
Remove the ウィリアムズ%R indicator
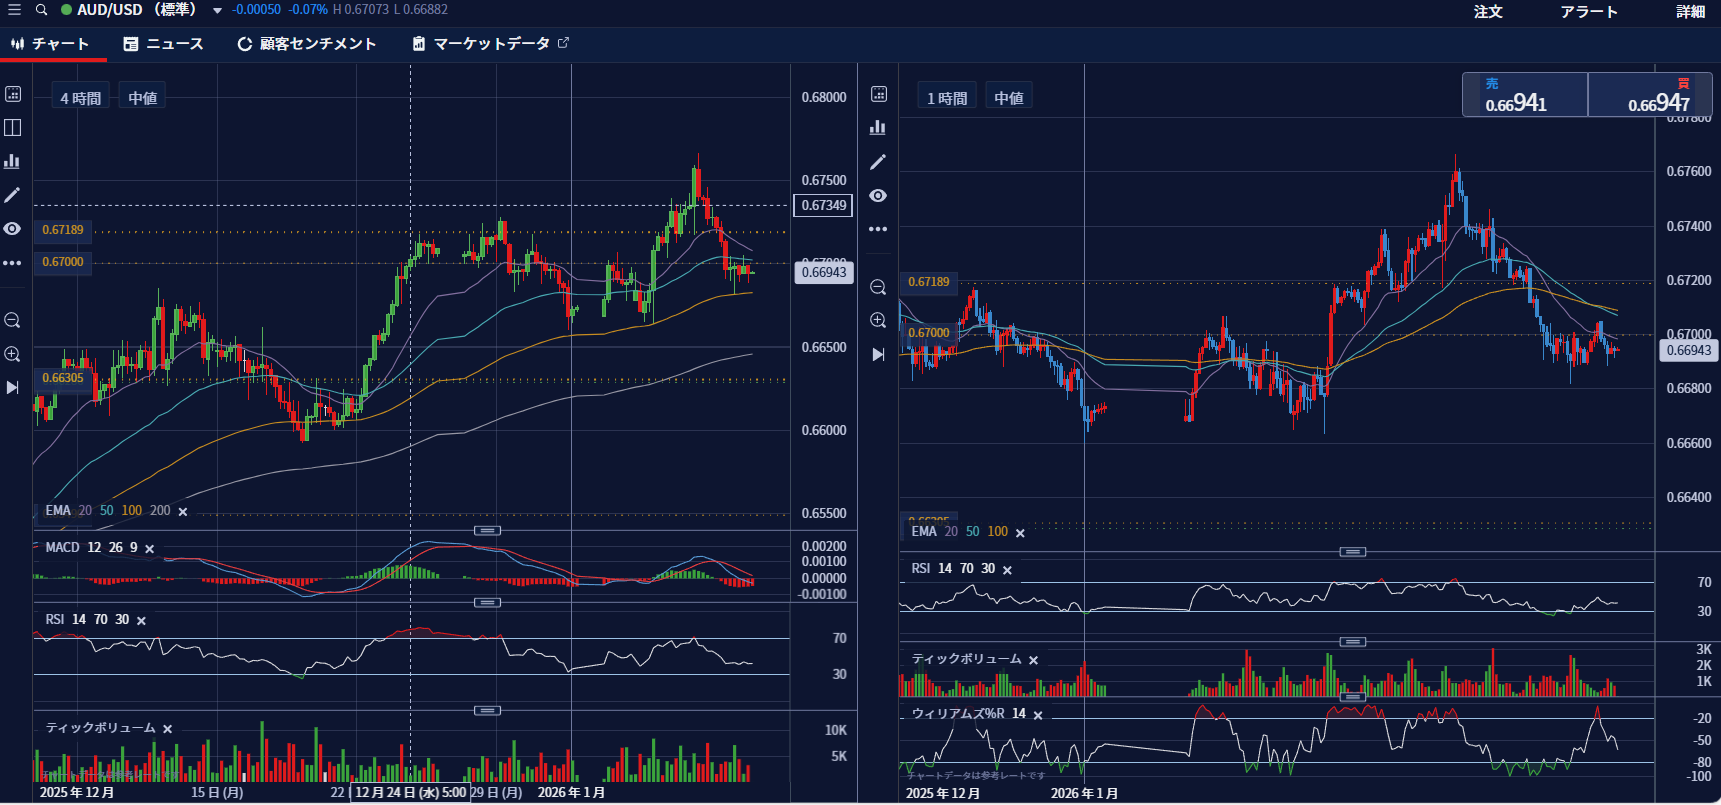click(x=1038, y=715)
